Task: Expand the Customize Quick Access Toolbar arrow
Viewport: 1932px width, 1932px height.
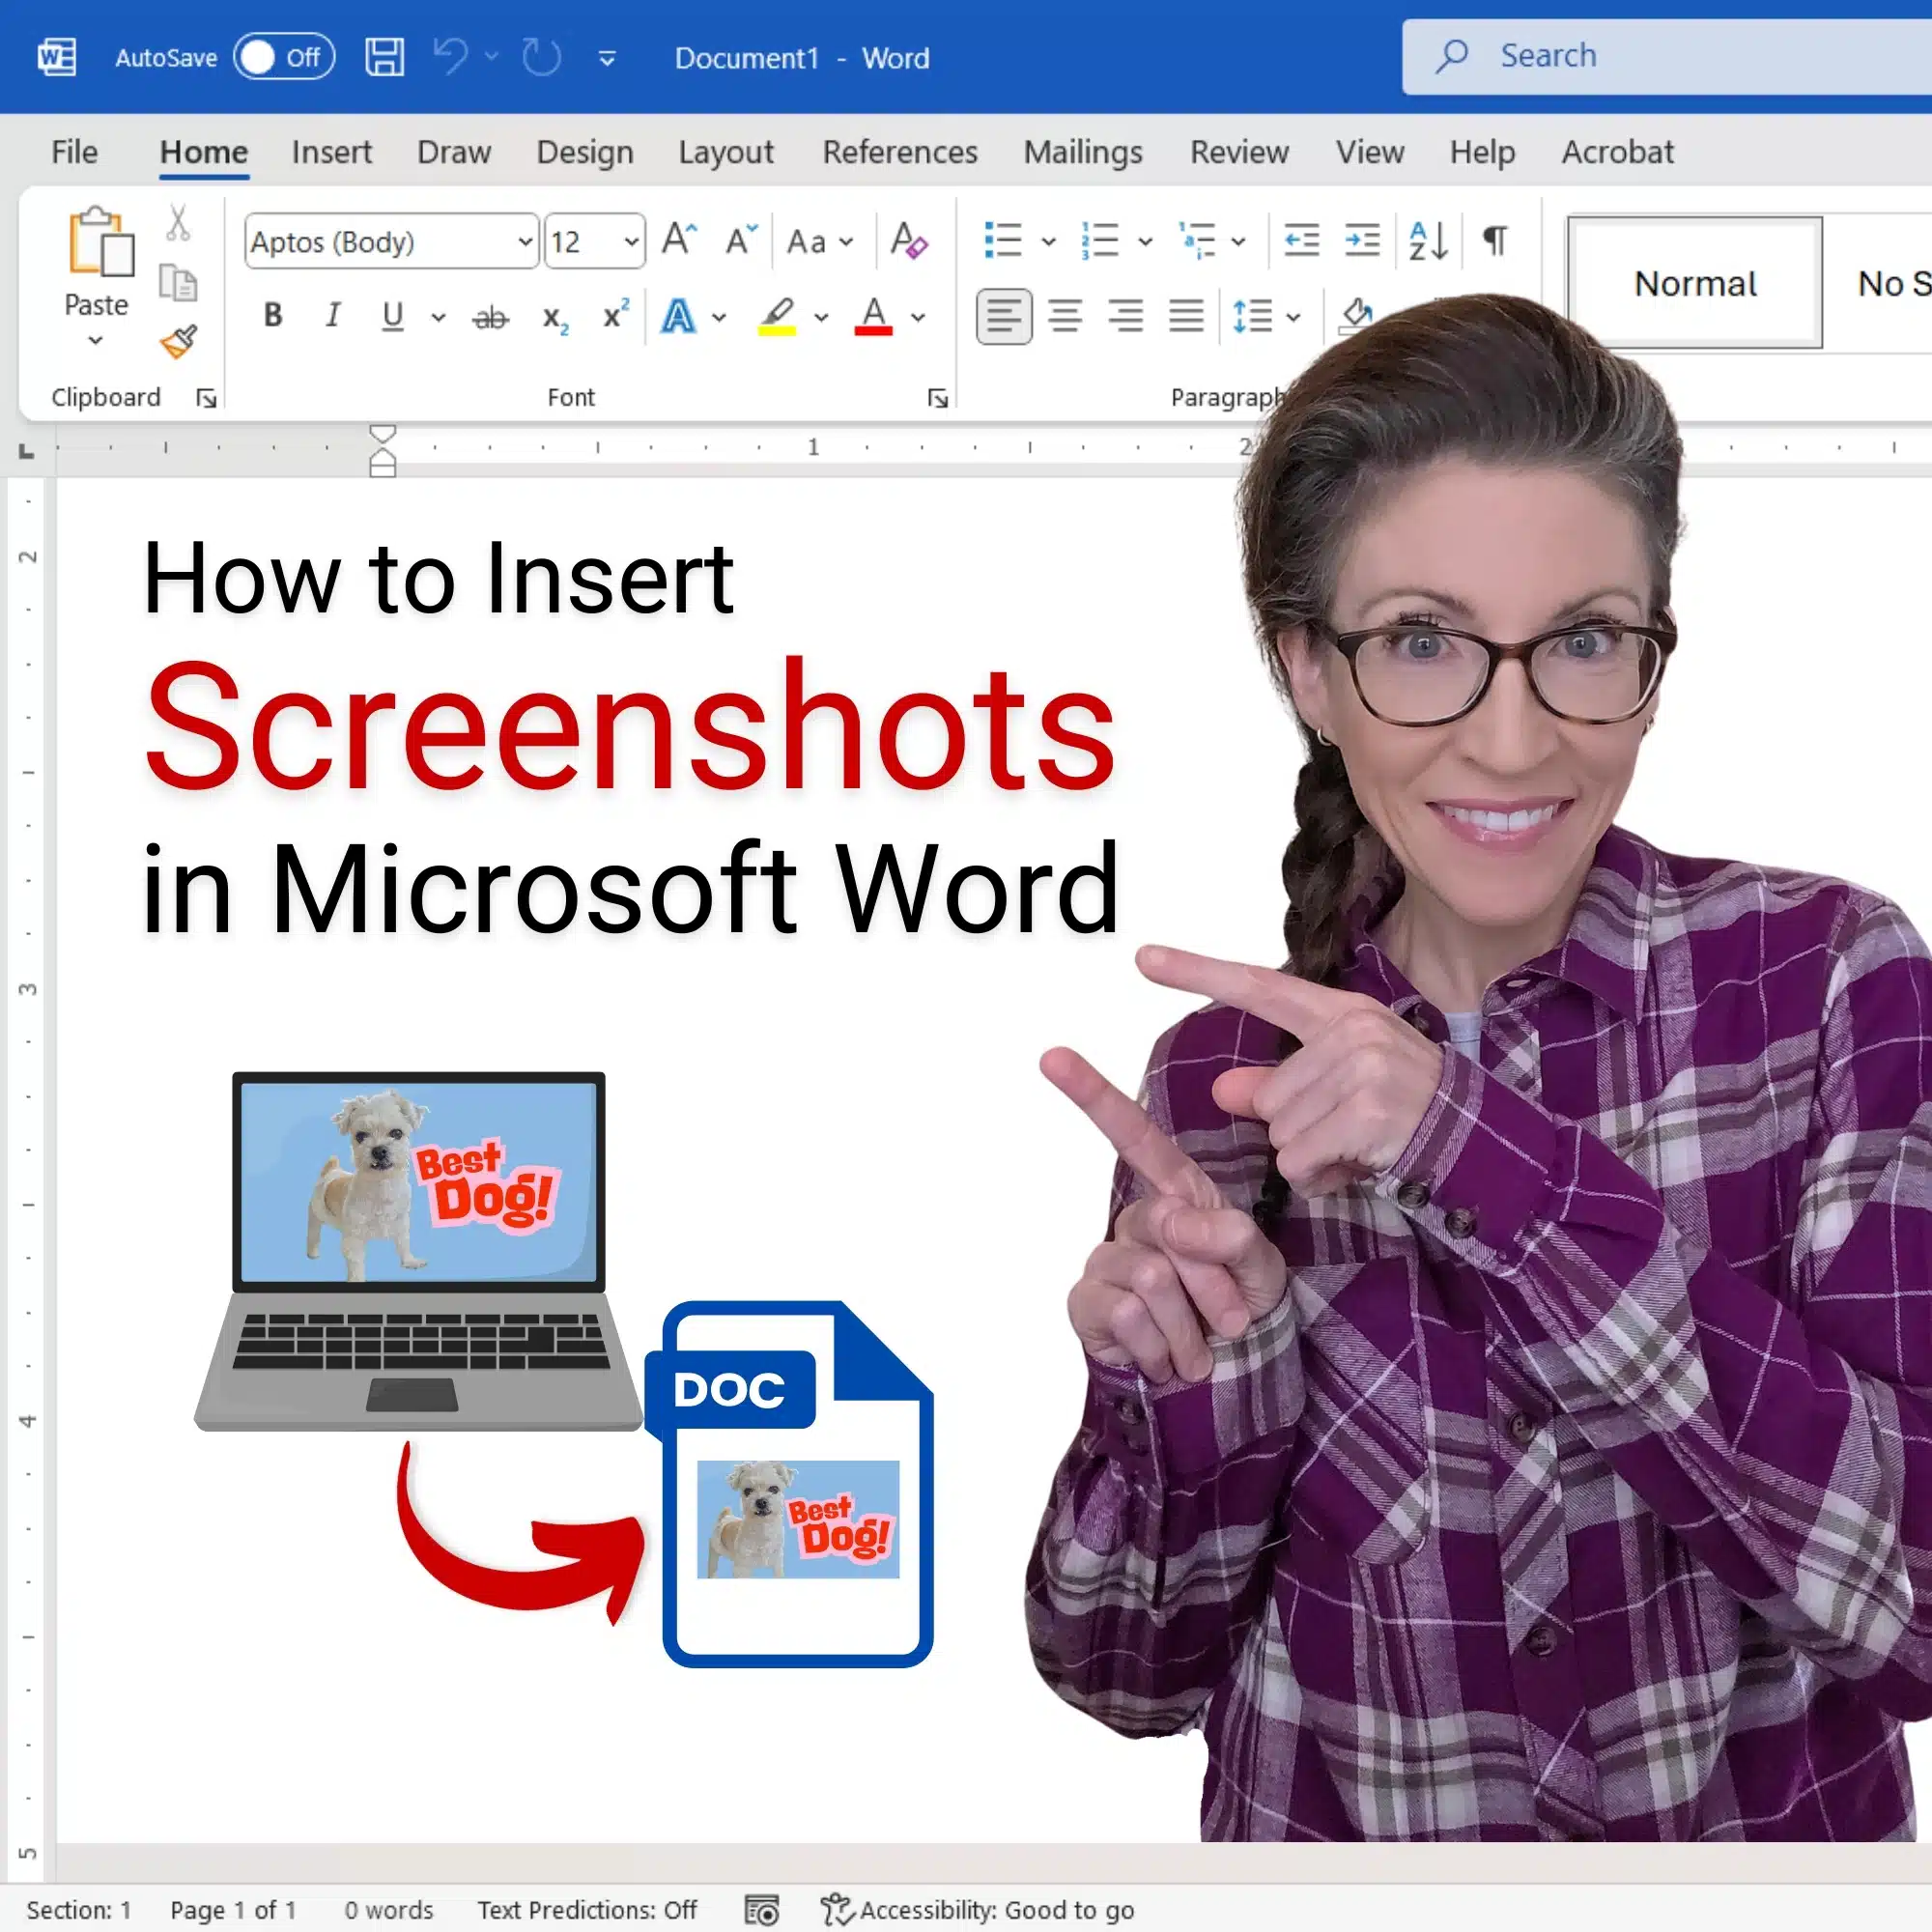Action: coord(607,59)
